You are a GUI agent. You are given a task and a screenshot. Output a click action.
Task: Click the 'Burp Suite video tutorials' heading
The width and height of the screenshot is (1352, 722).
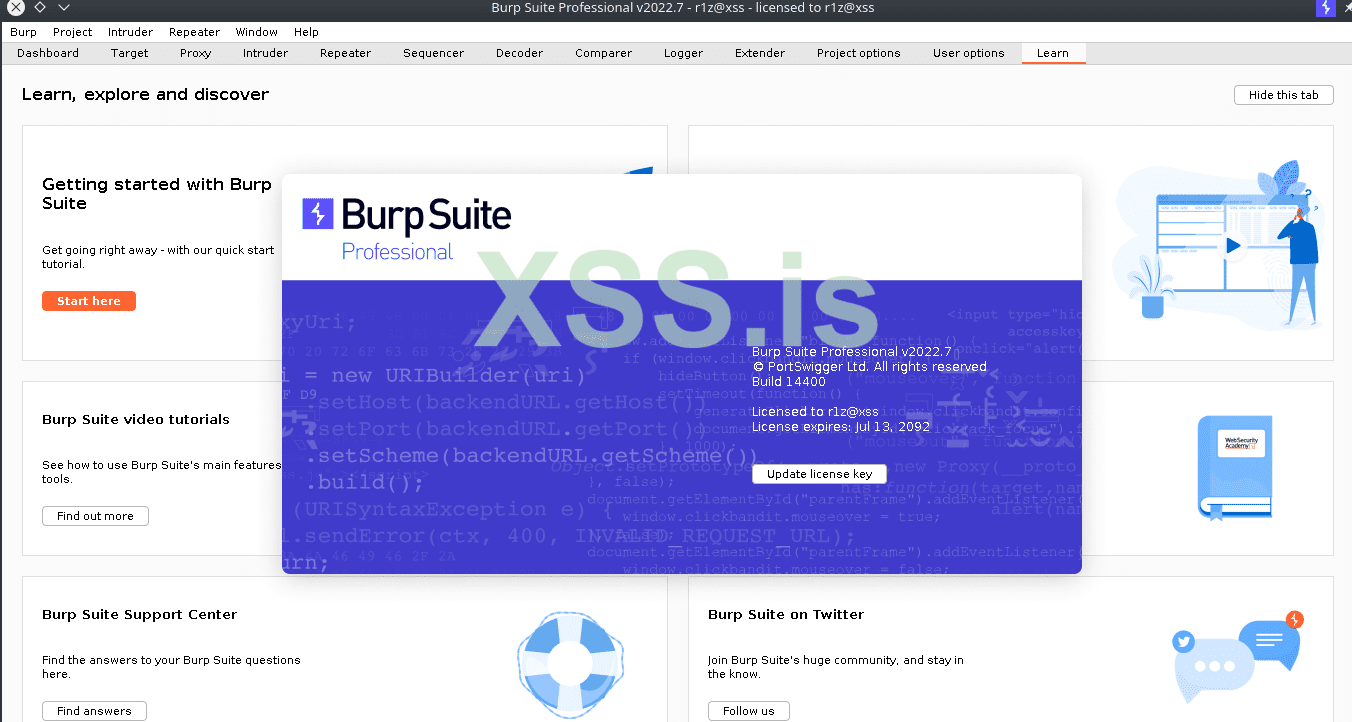pyautogui.click(x=136, y=420)
